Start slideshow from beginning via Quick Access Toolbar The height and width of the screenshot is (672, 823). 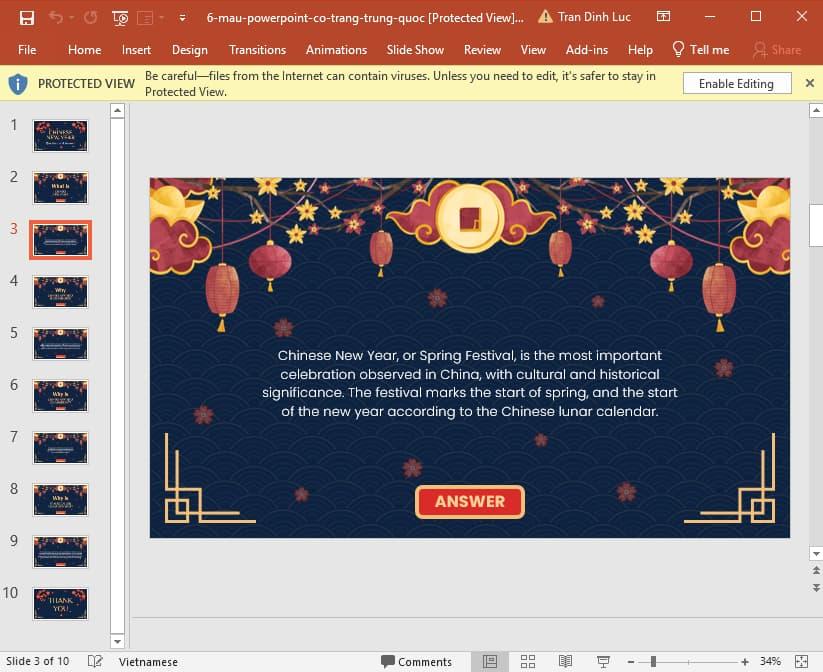tap(119, 17)
